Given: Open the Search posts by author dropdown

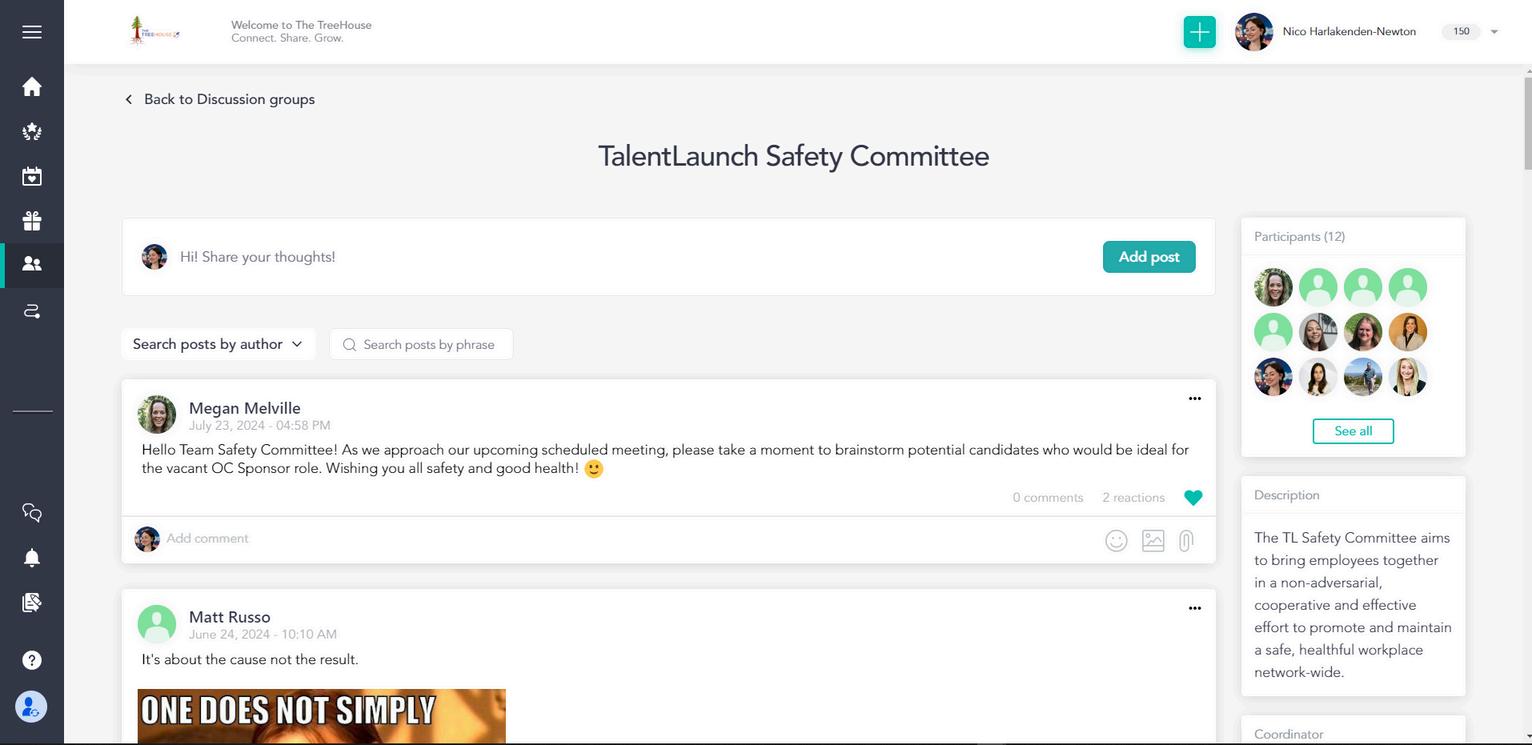Looking at the screenshot, I should [x=218, y=344].
